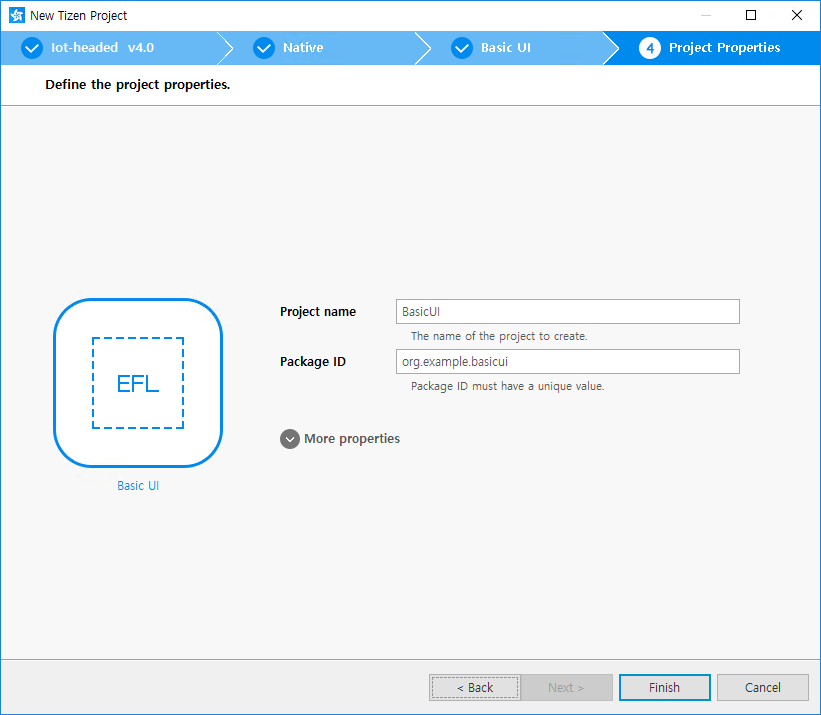Viewport: 821px width, 715px height.
Task: Return to the Native wizard step
Action: tap(303, 48)
